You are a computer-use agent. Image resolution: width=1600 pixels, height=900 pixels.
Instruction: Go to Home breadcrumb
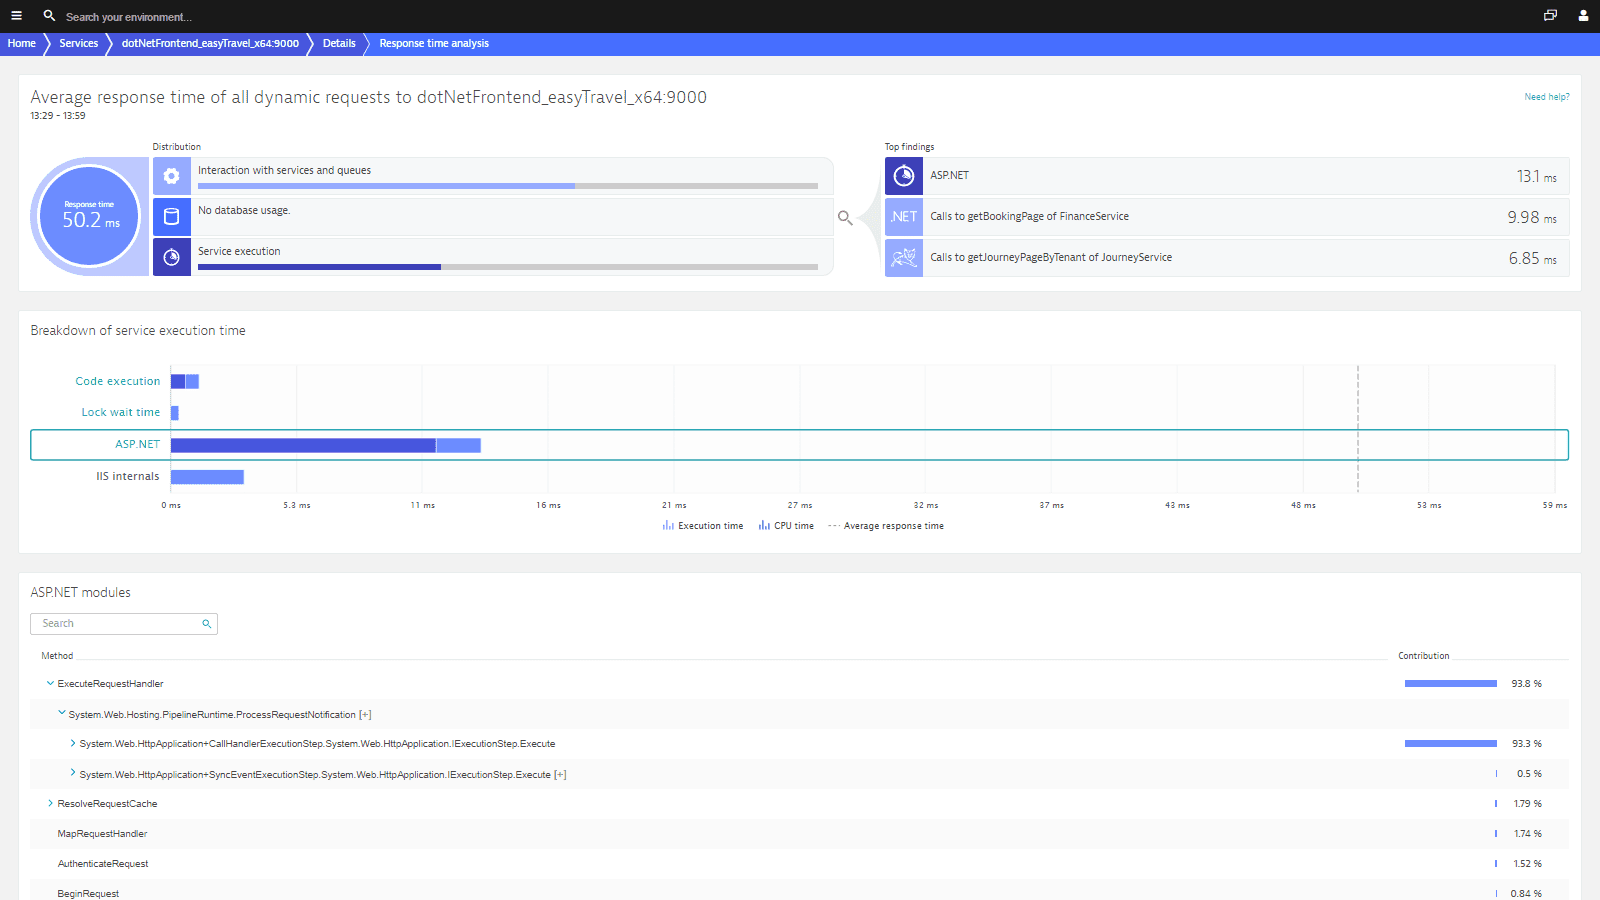tap(21, 44)
